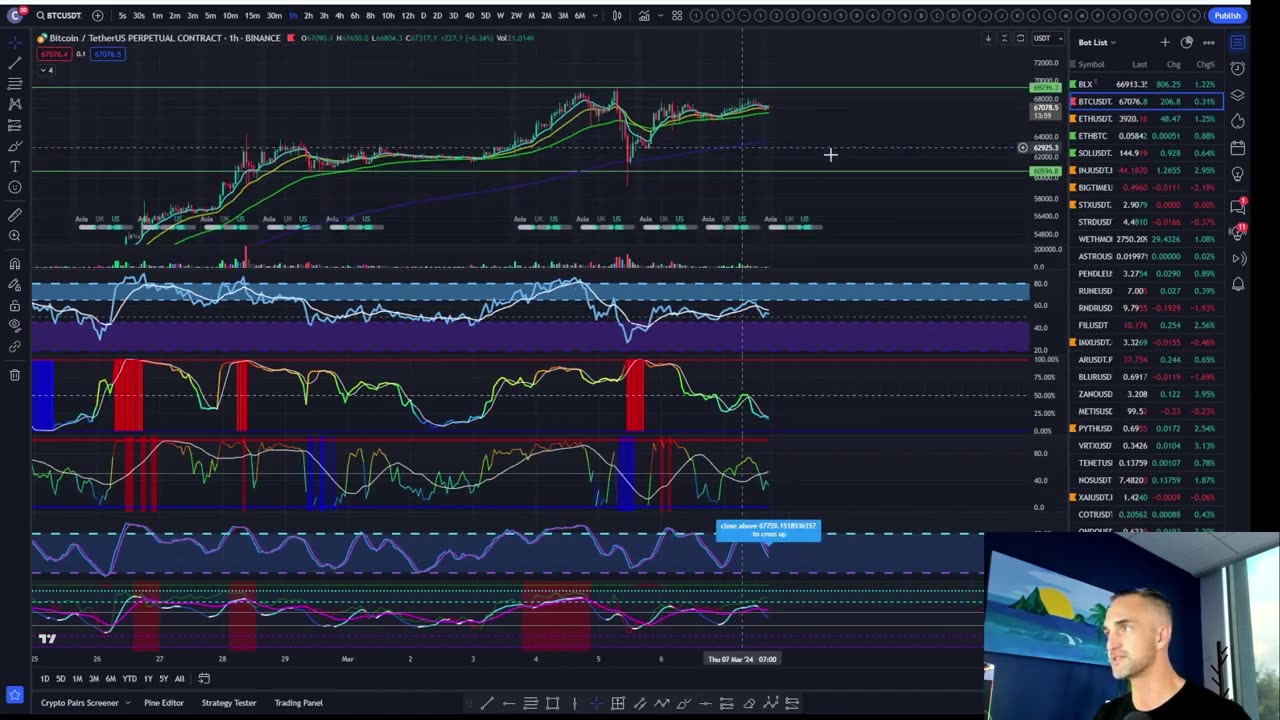Select the 1D date range
The height and width of the screenshot is (720, 1280).
coord(44,679)
